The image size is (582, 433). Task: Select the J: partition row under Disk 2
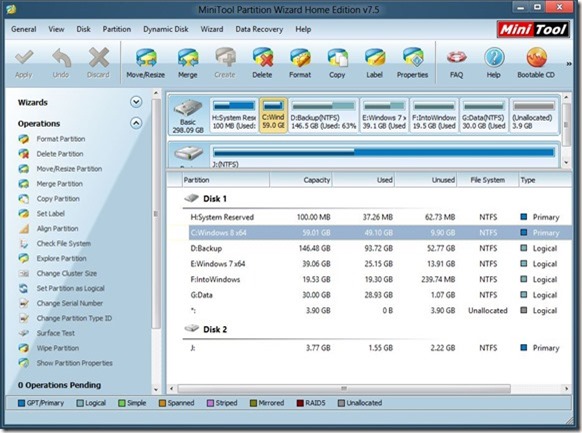[x=380, y=348]
